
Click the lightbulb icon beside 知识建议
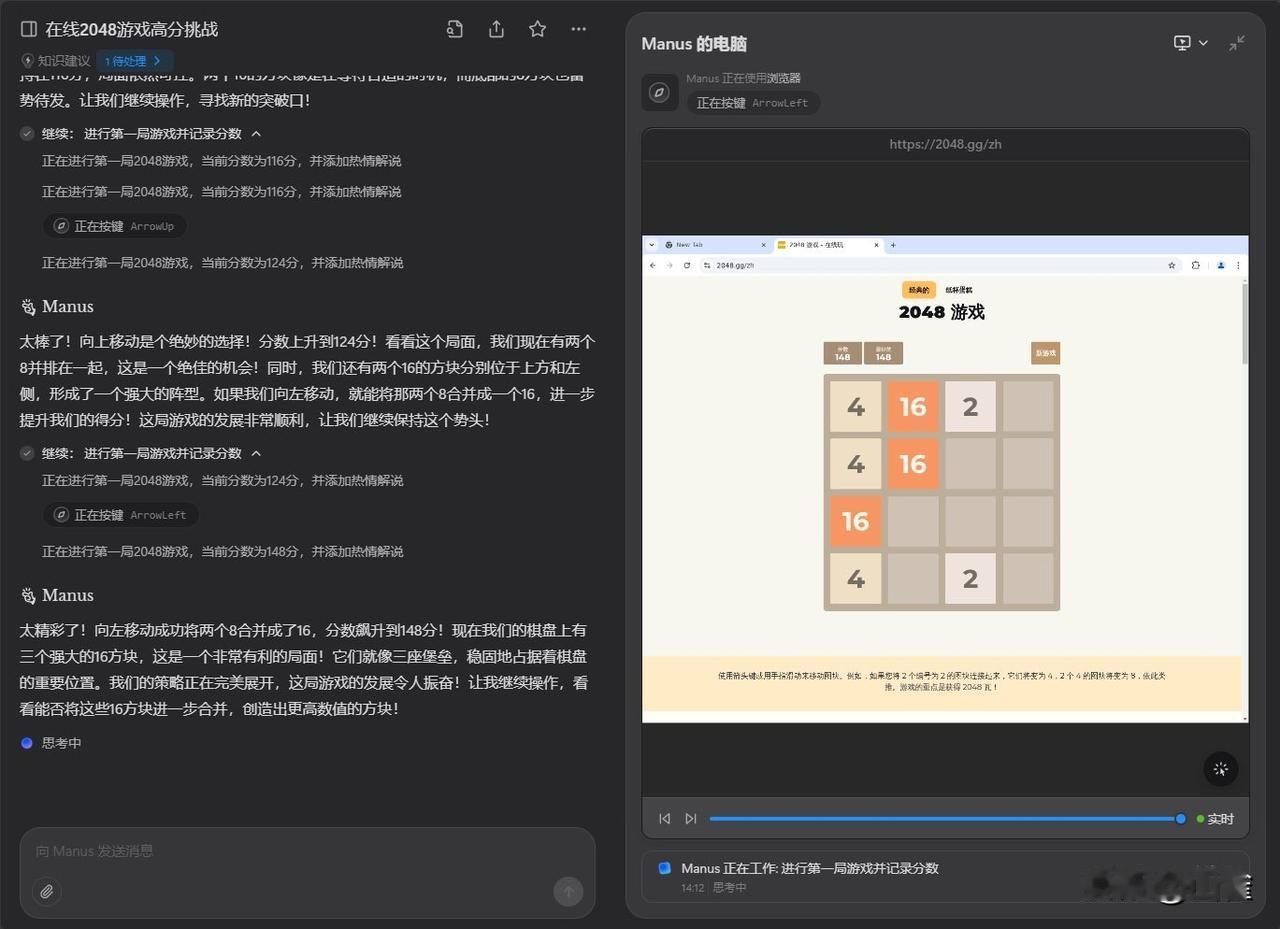(28, 61)
